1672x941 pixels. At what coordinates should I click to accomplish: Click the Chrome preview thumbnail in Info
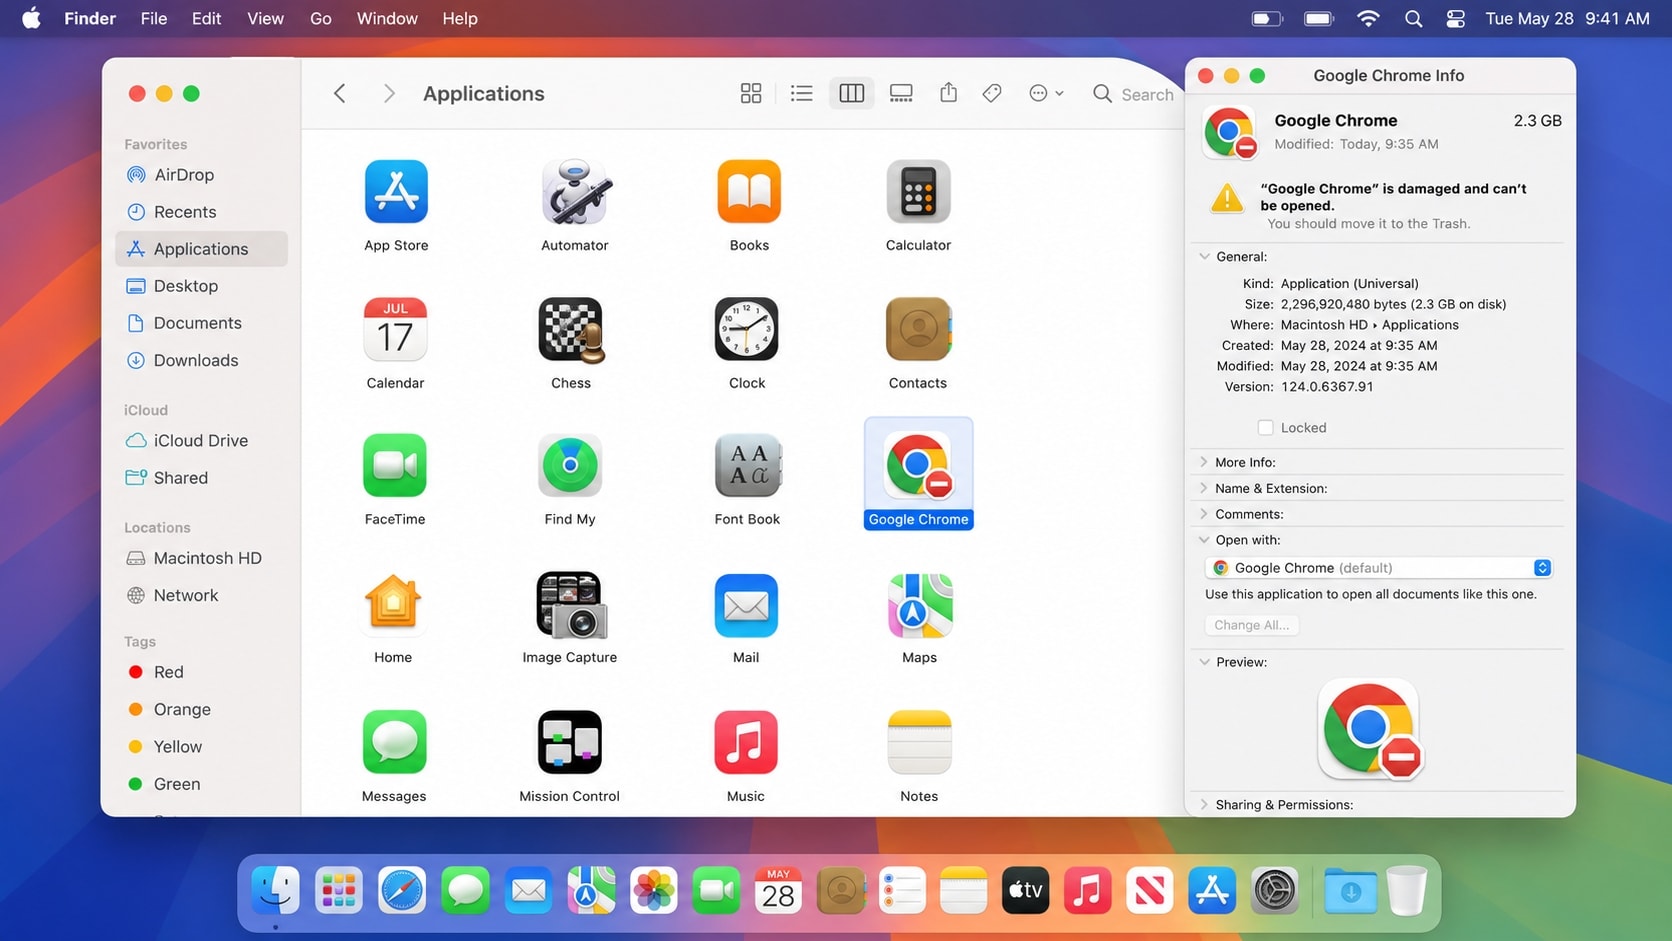pos(1370,729)
